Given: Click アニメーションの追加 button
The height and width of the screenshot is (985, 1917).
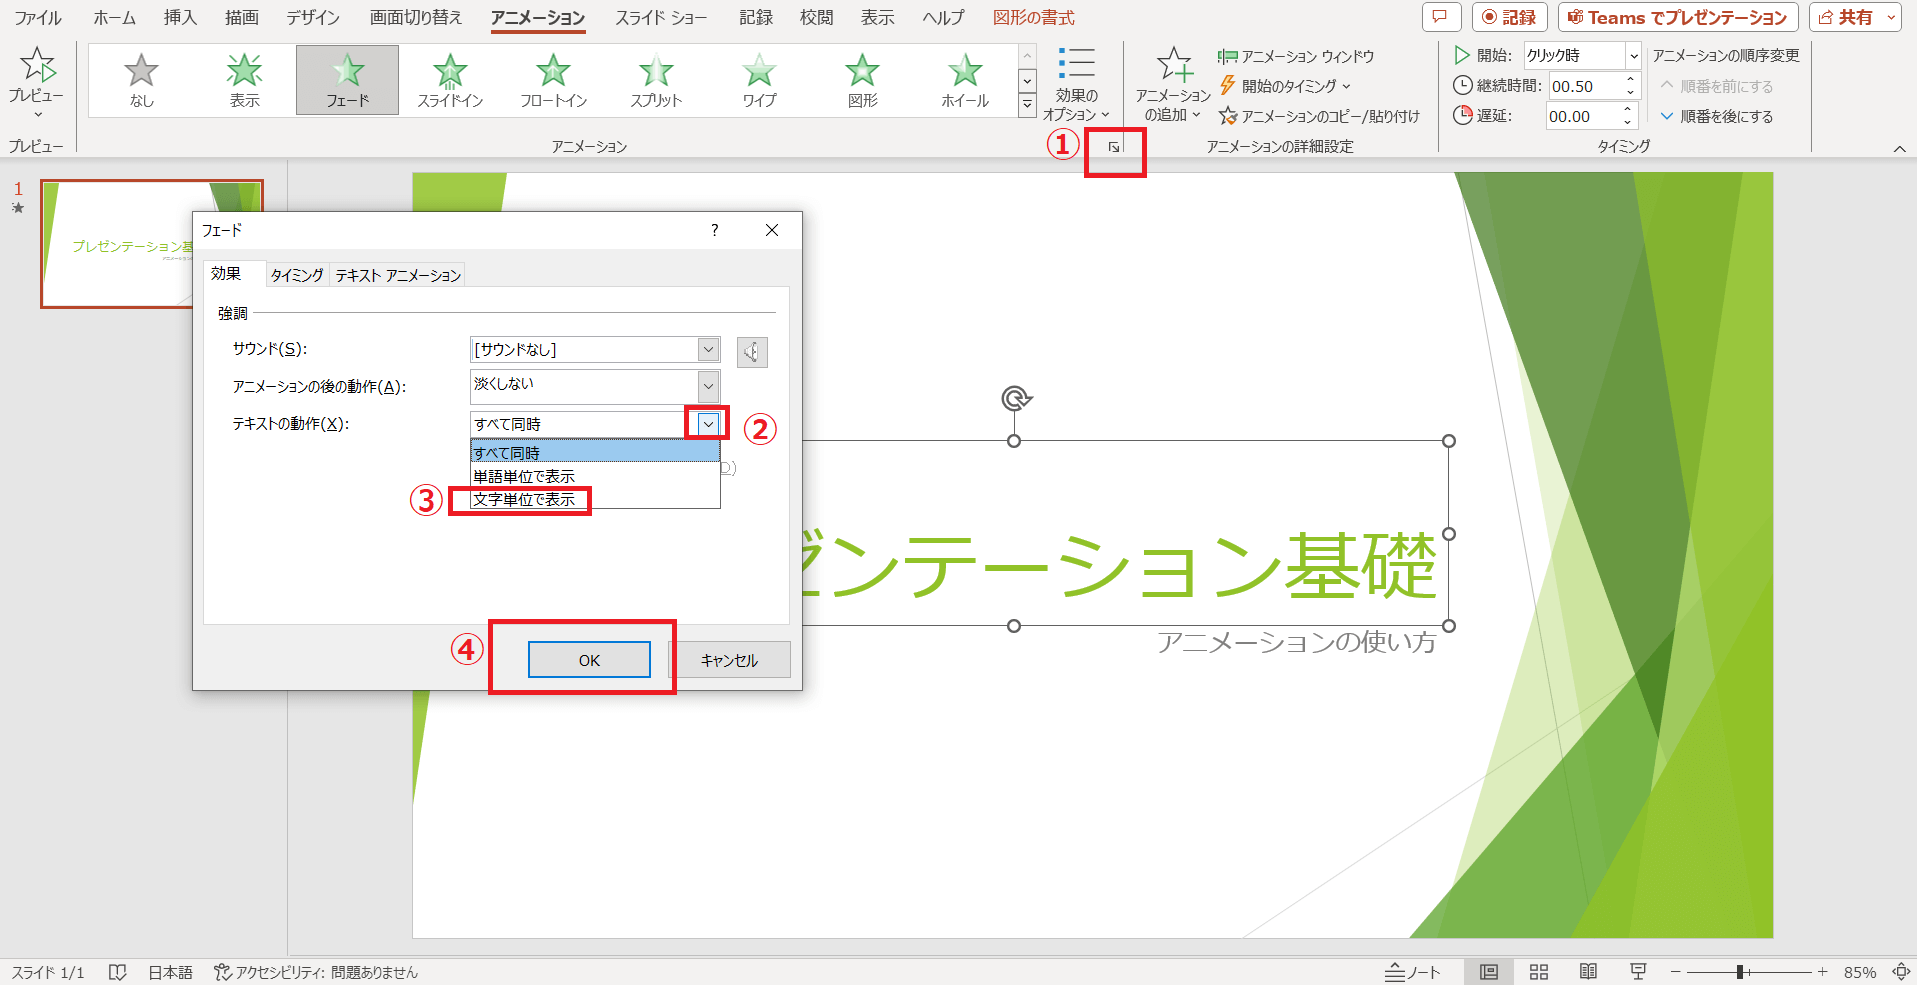Looking at the screenshot, I should 1173,83.
